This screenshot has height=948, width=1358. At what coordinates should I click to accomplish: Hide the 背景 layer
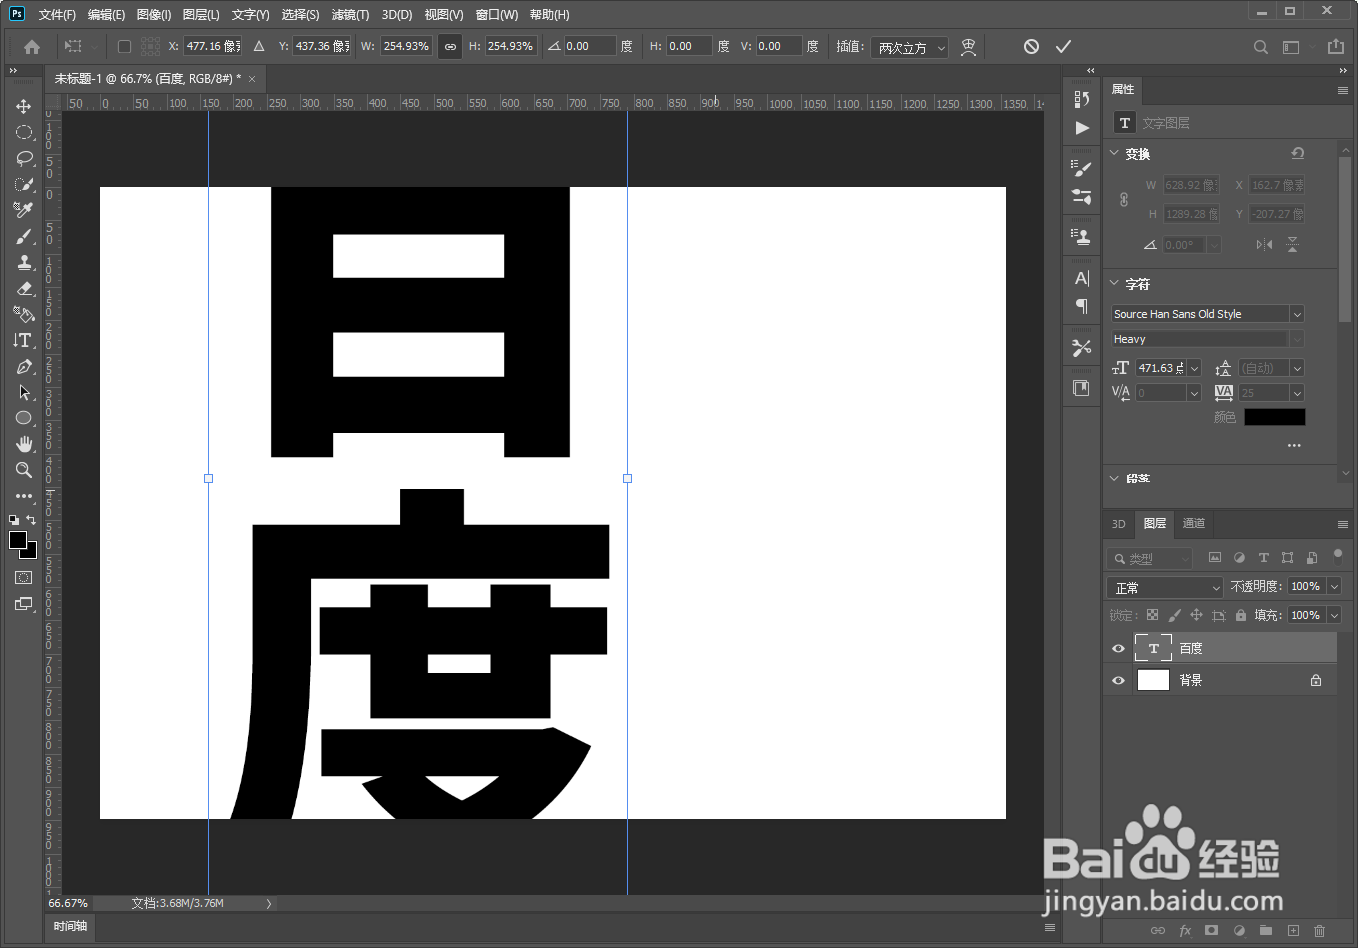pos(1118,680)
